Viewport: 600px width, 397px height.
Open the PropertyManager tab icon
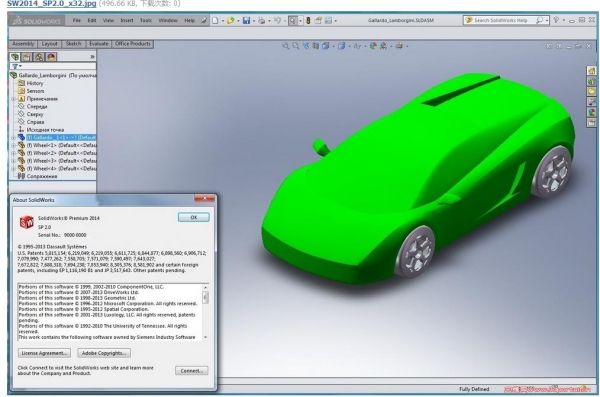pyautogui.click(x=27, y=57)
